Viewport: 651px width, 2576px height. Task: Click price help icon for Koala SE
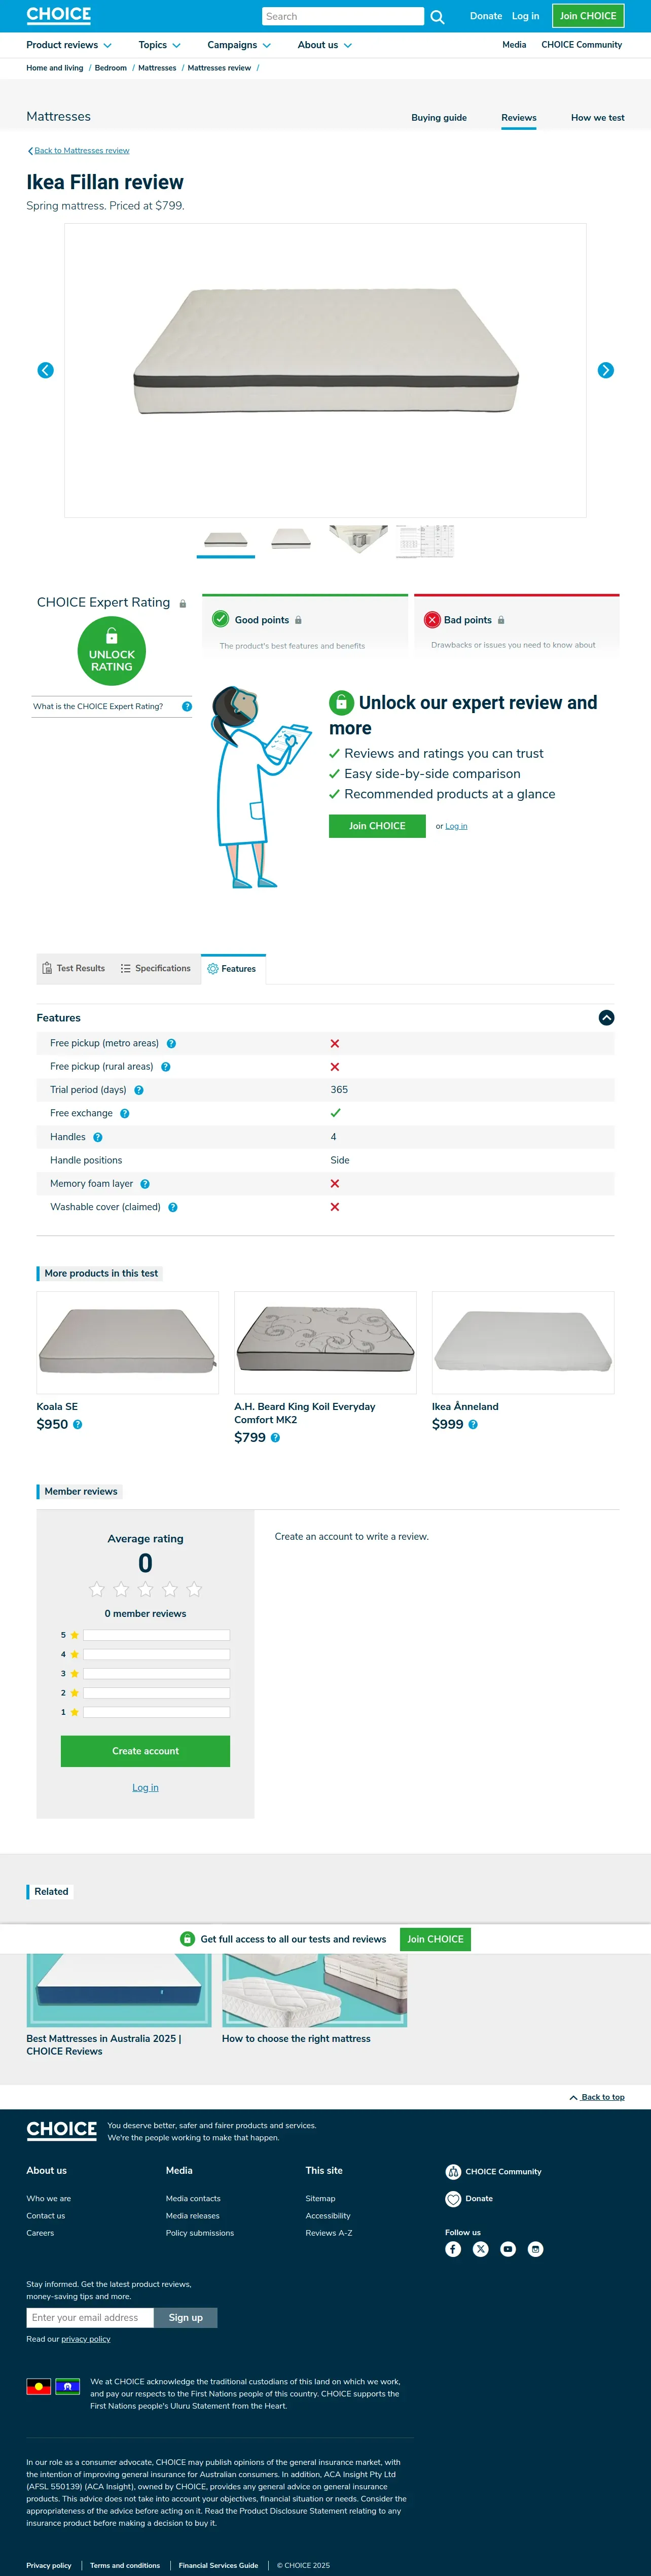78,1424
